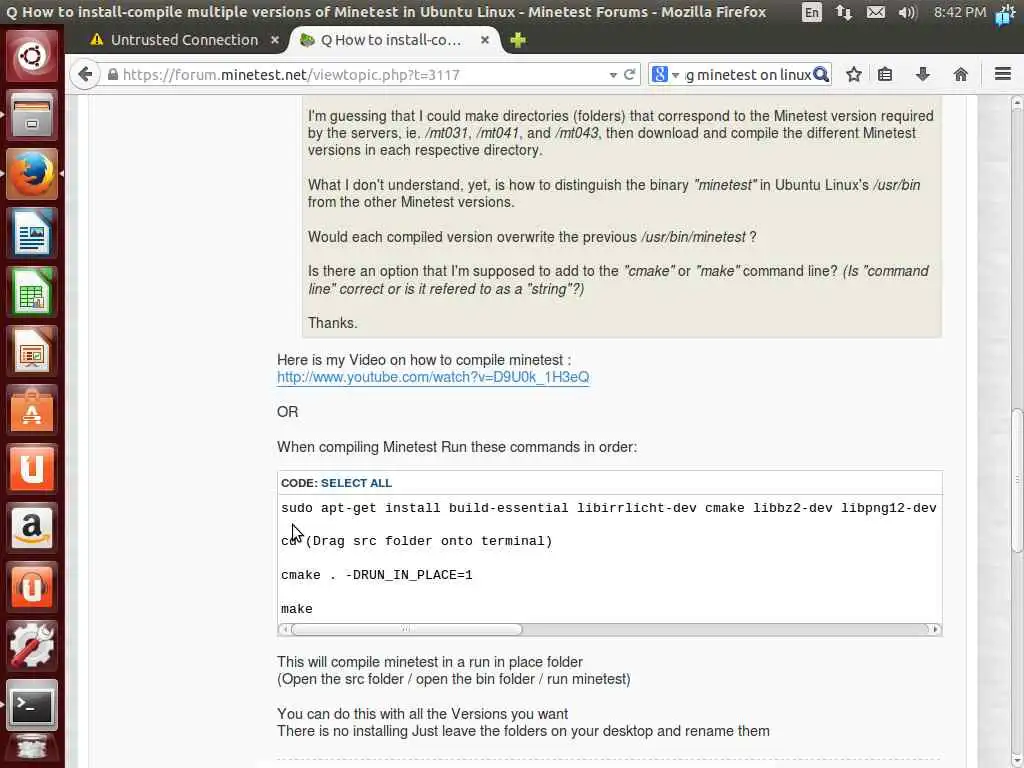
Task: Go to the Firefox home page icon
Action: [960, 74]
